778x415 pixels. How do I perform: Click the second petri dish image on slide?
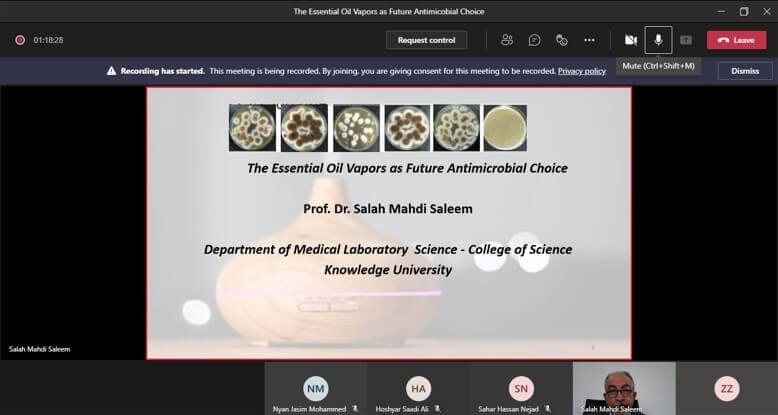pyautogui.click(x=304, y=128)
